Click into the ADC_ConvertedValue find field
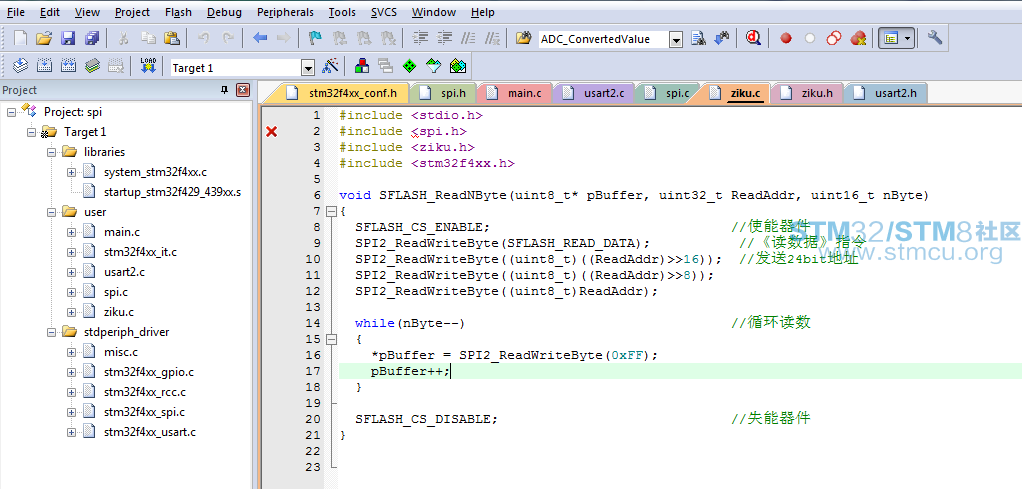The height and width of the screenshot is (489, 1022). (604, 39)
